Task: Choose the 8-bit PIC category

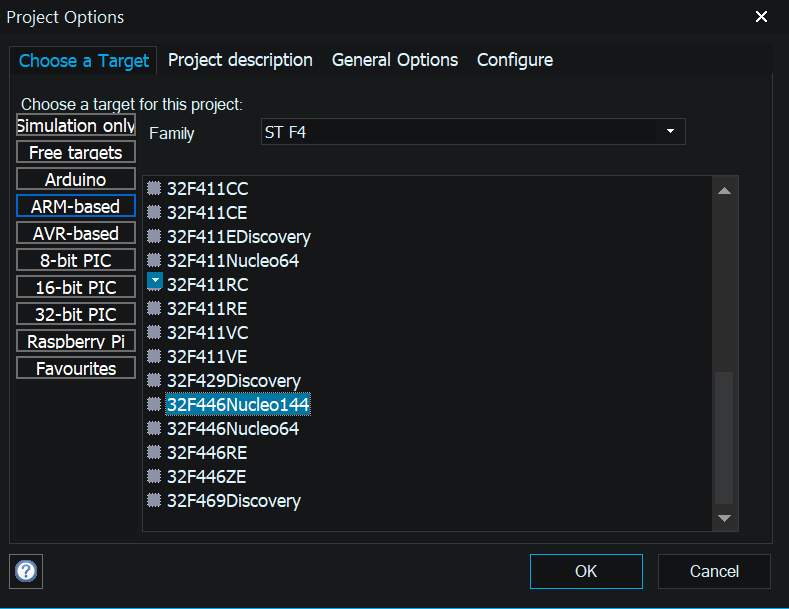Action: [x=76, y=260]
